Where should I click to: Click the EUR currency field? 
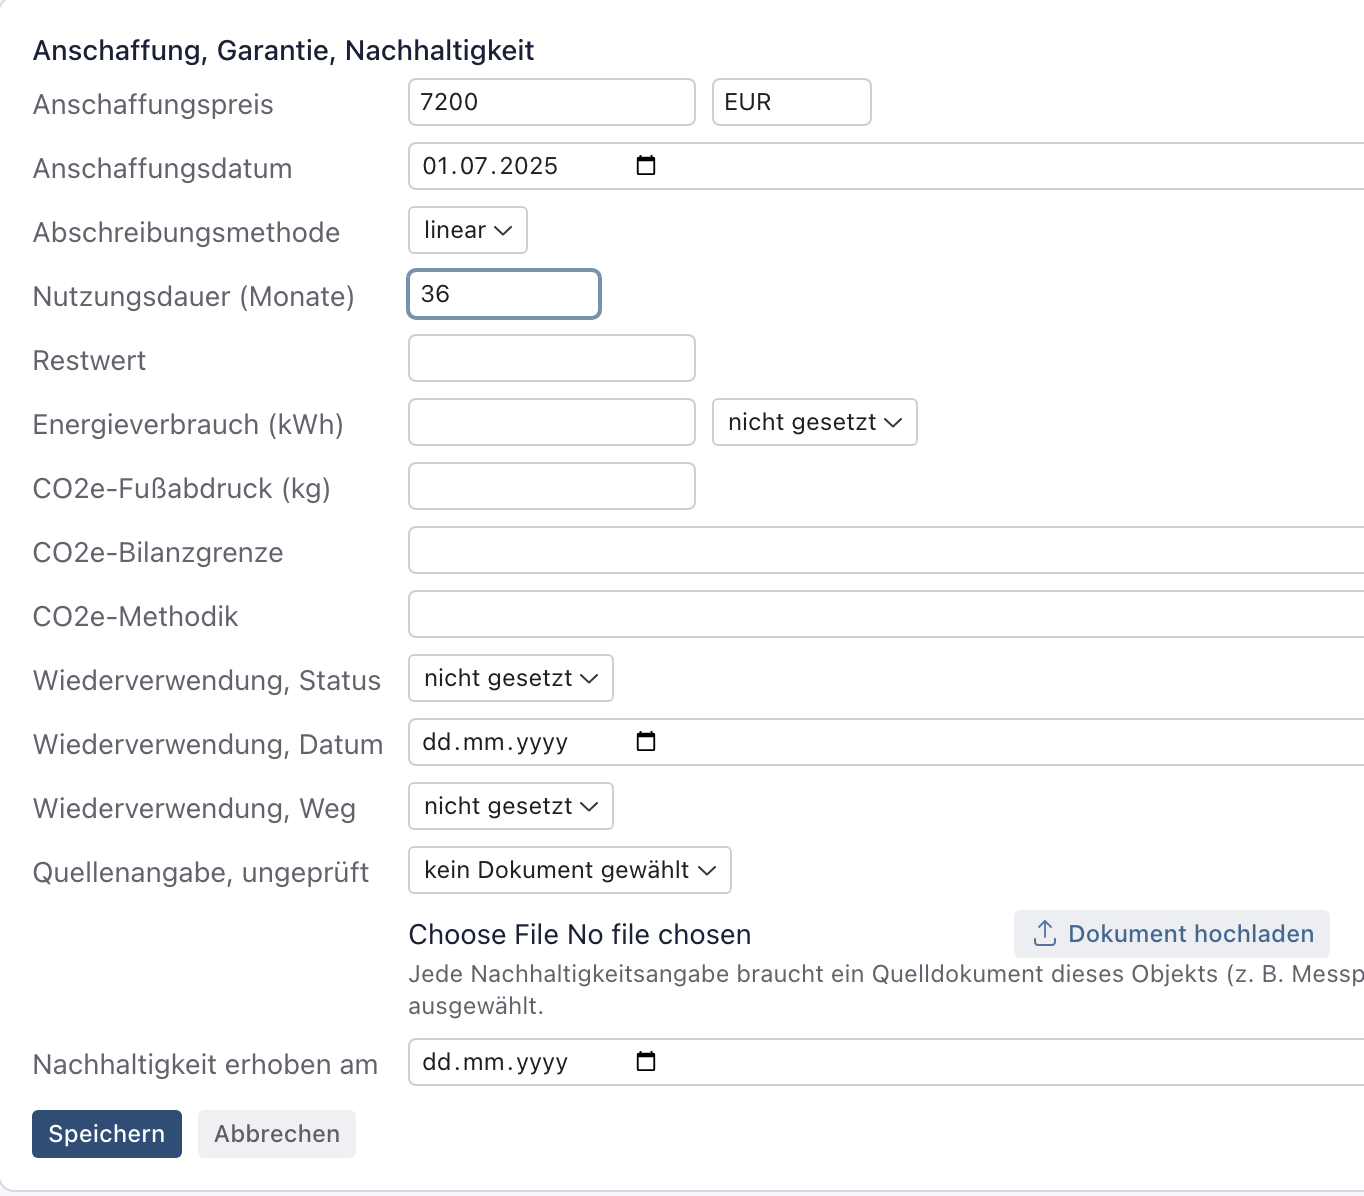[792, 102]
